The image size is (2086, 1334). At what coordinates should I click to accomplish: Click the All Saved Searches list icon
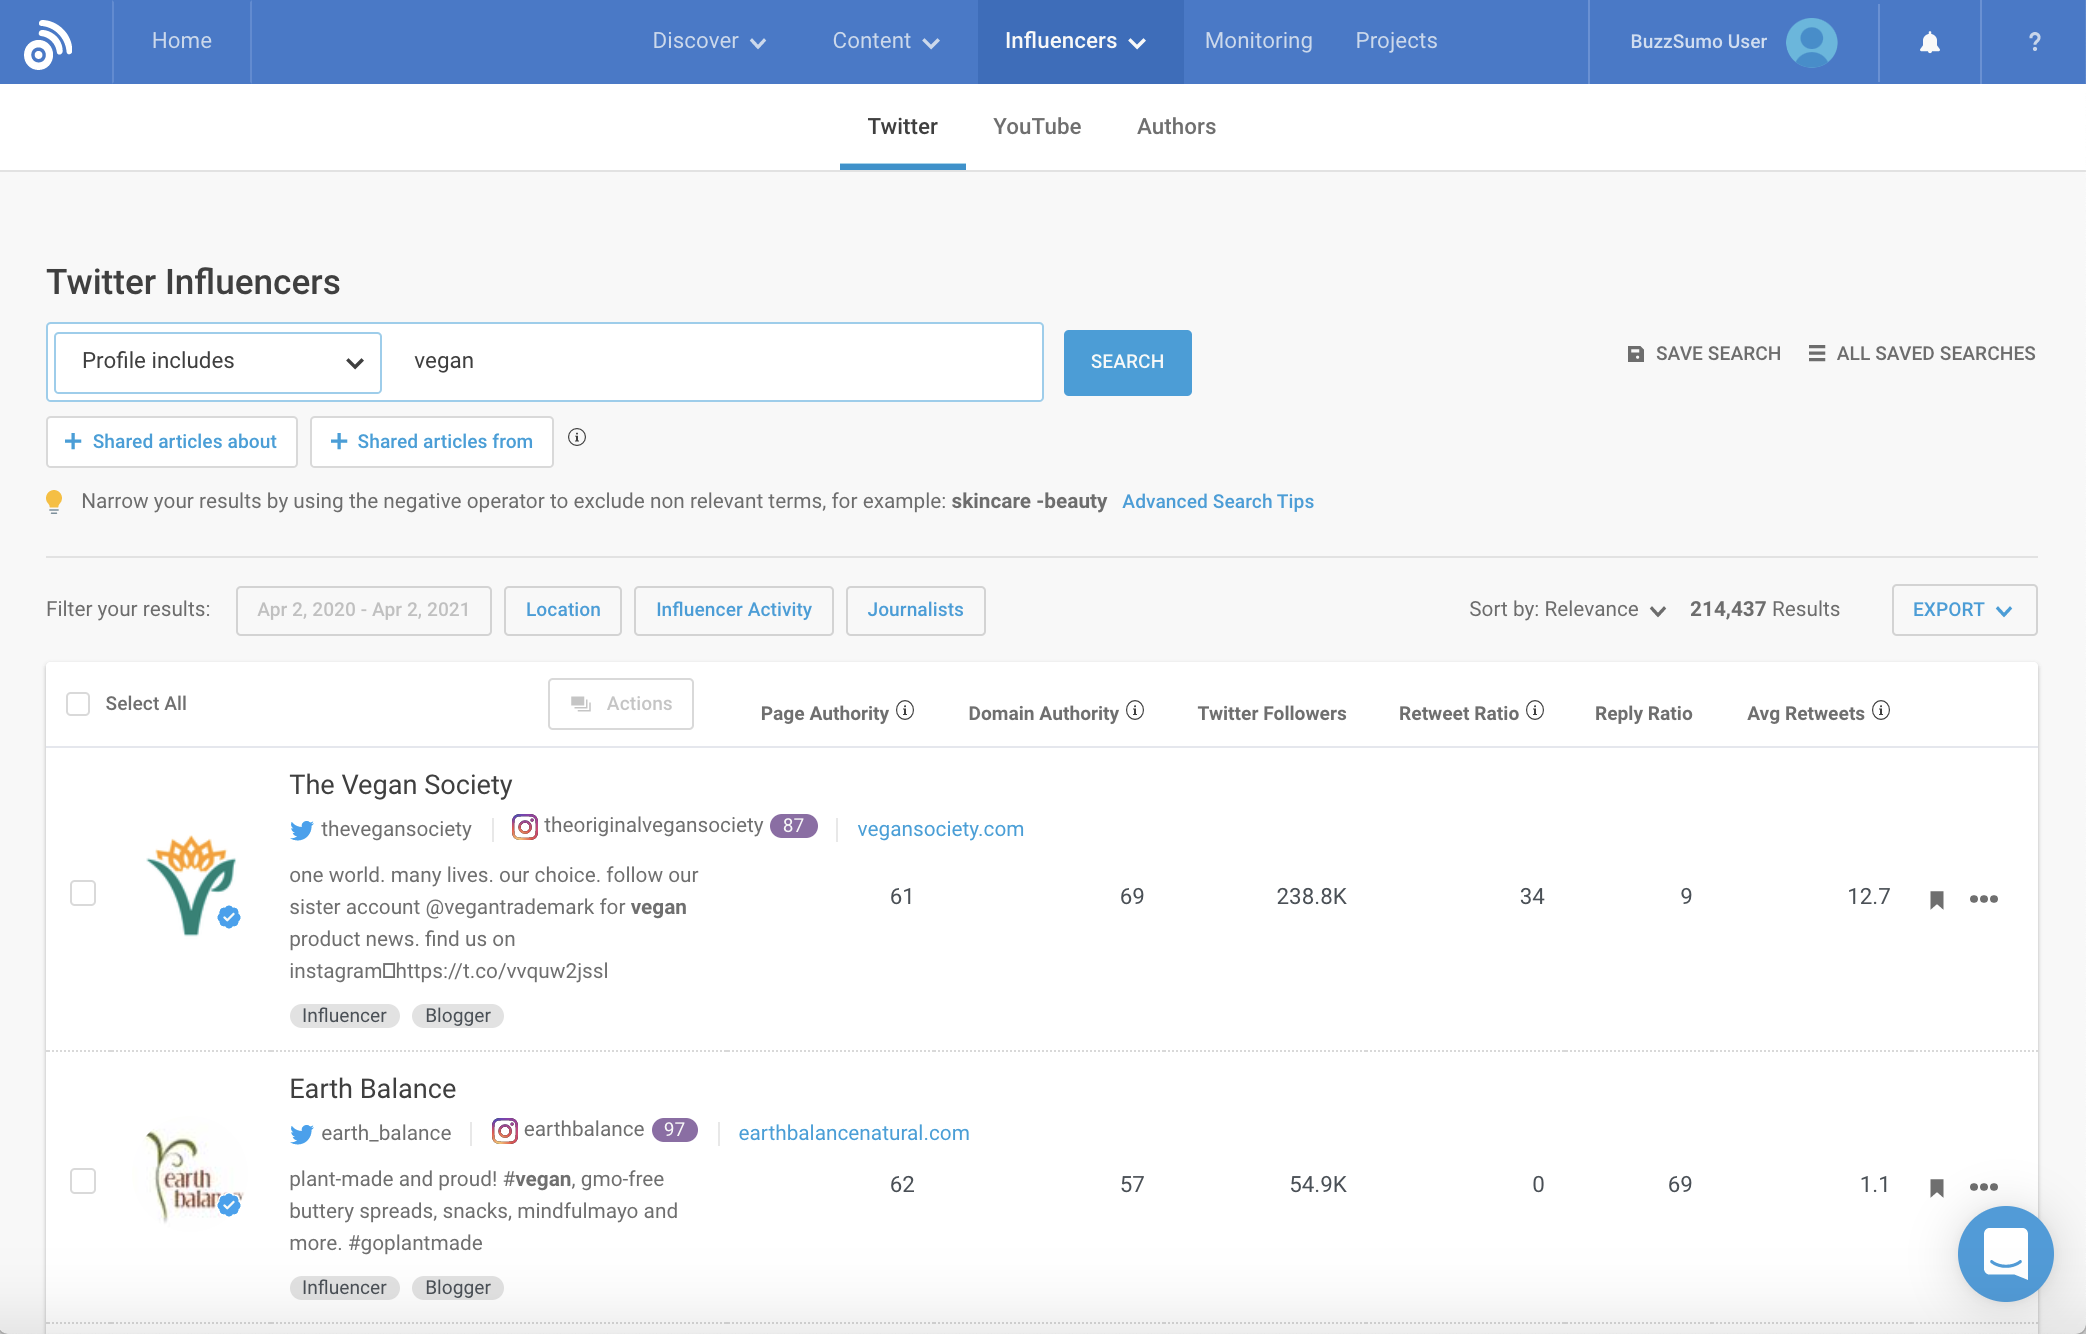[x=1817, y=353]
